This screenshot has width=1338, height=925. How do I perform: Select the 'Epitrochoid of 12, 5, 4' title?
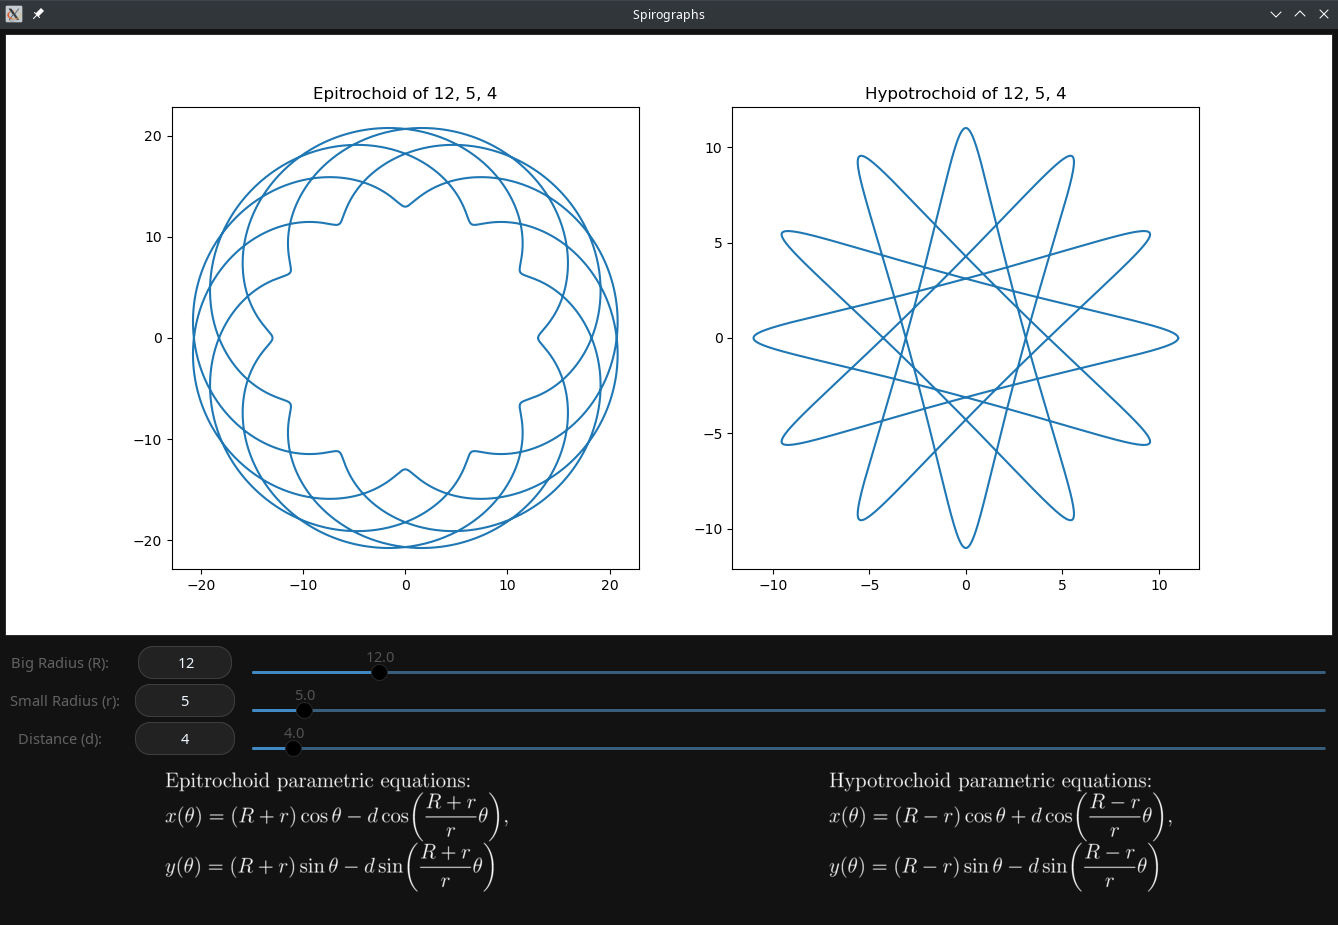(x=405, y=93)
